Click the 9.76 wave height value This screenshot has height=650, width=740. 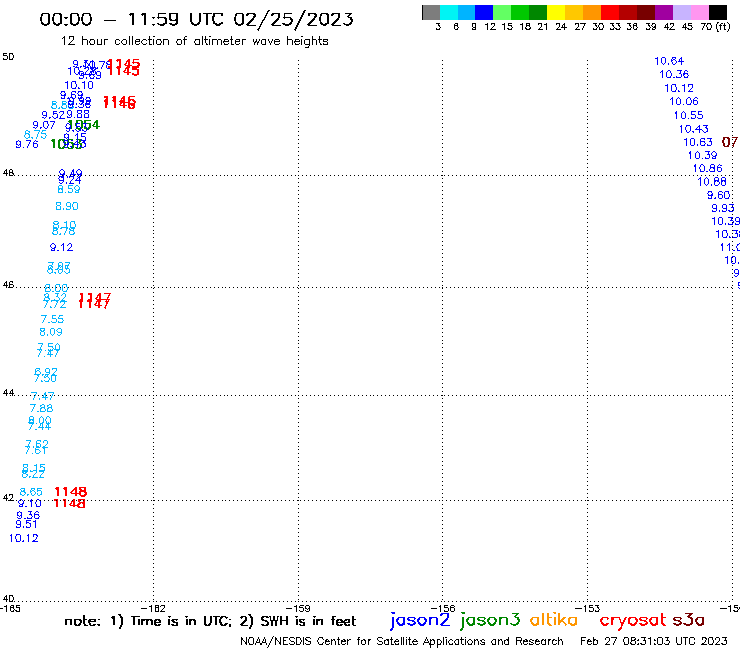point(26,144)
